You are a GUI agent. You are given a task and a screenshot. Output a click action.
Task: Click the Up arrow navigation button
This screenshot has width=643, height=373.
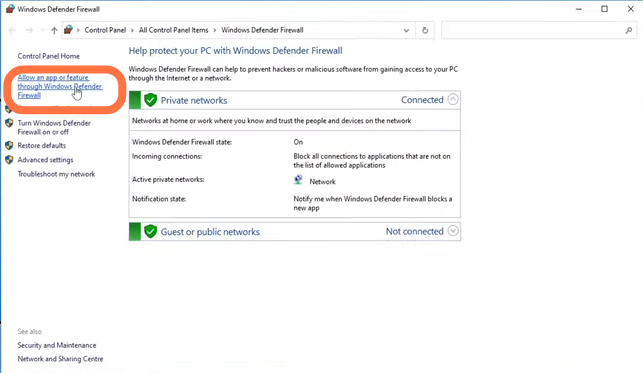point(54,30)
